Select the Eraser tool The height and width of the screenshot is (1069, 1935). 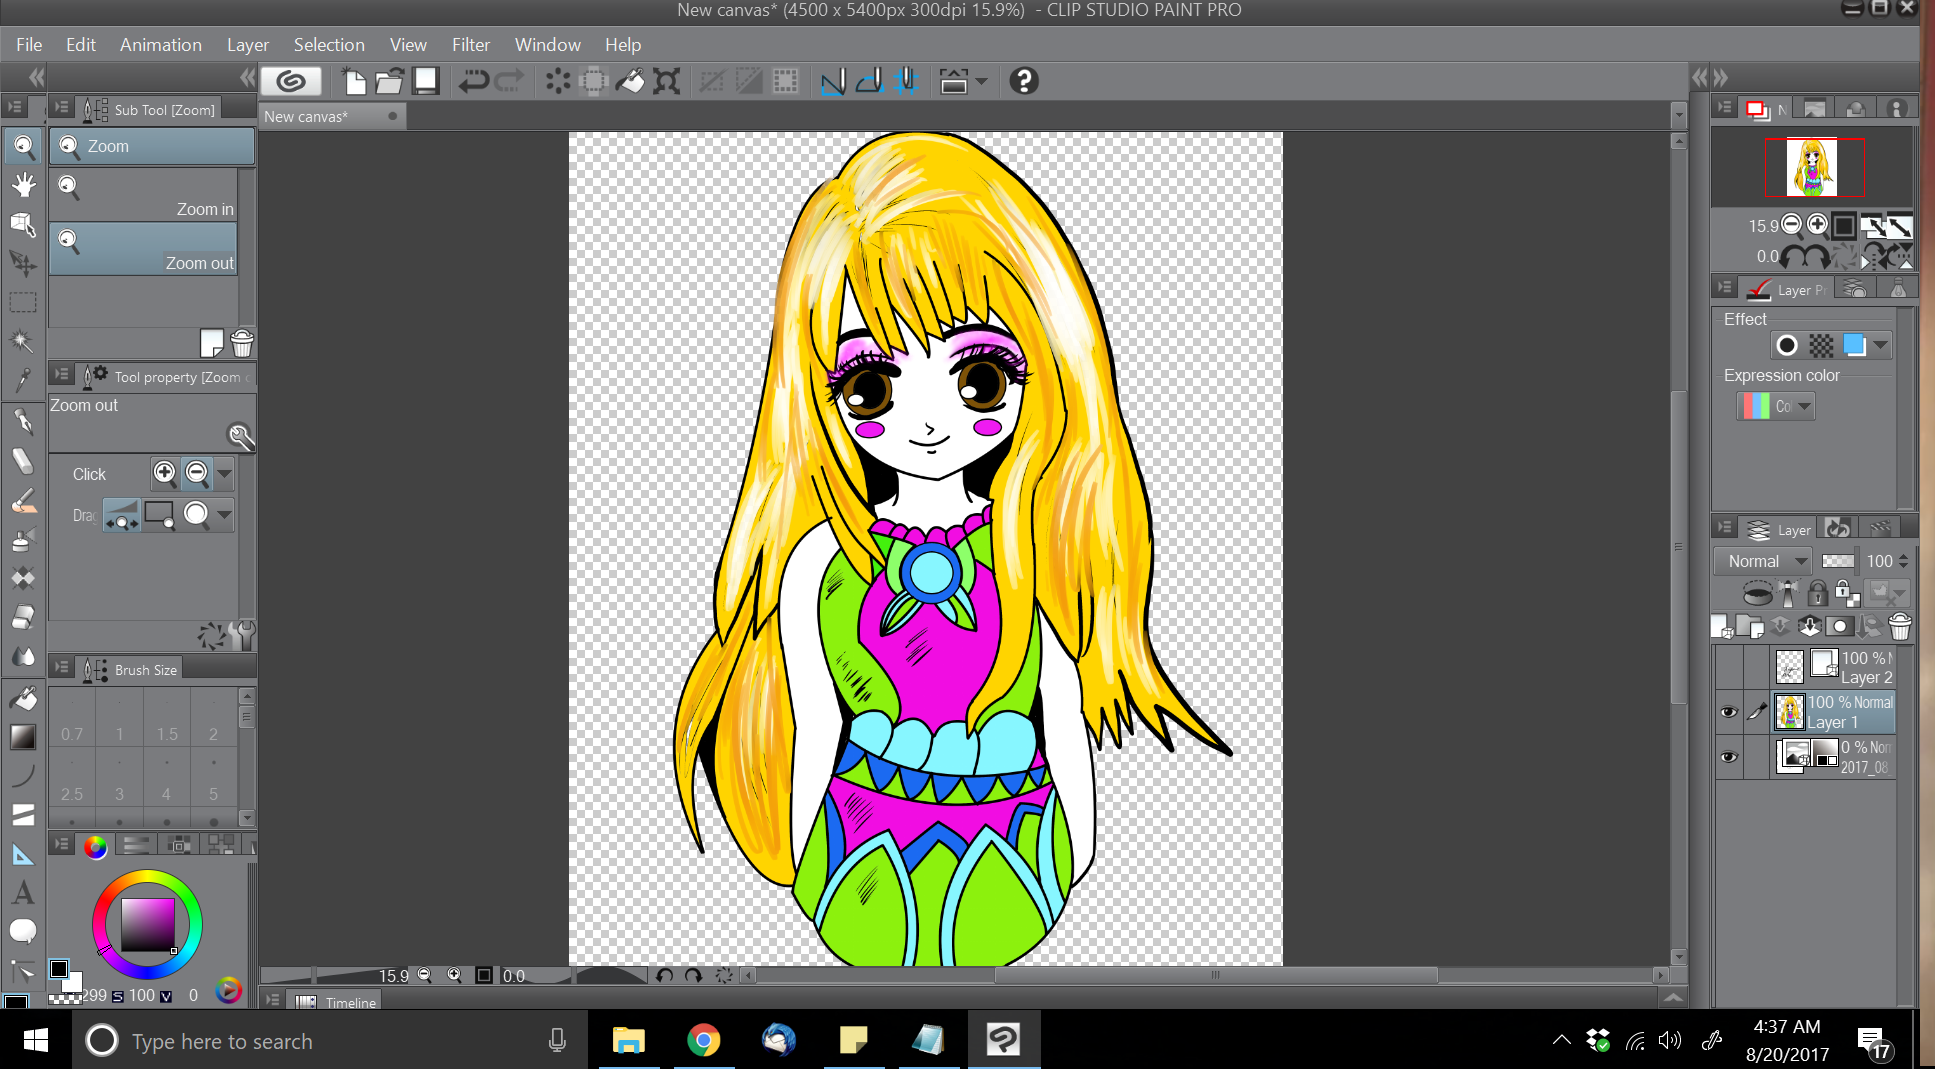(x=23, y=618)
